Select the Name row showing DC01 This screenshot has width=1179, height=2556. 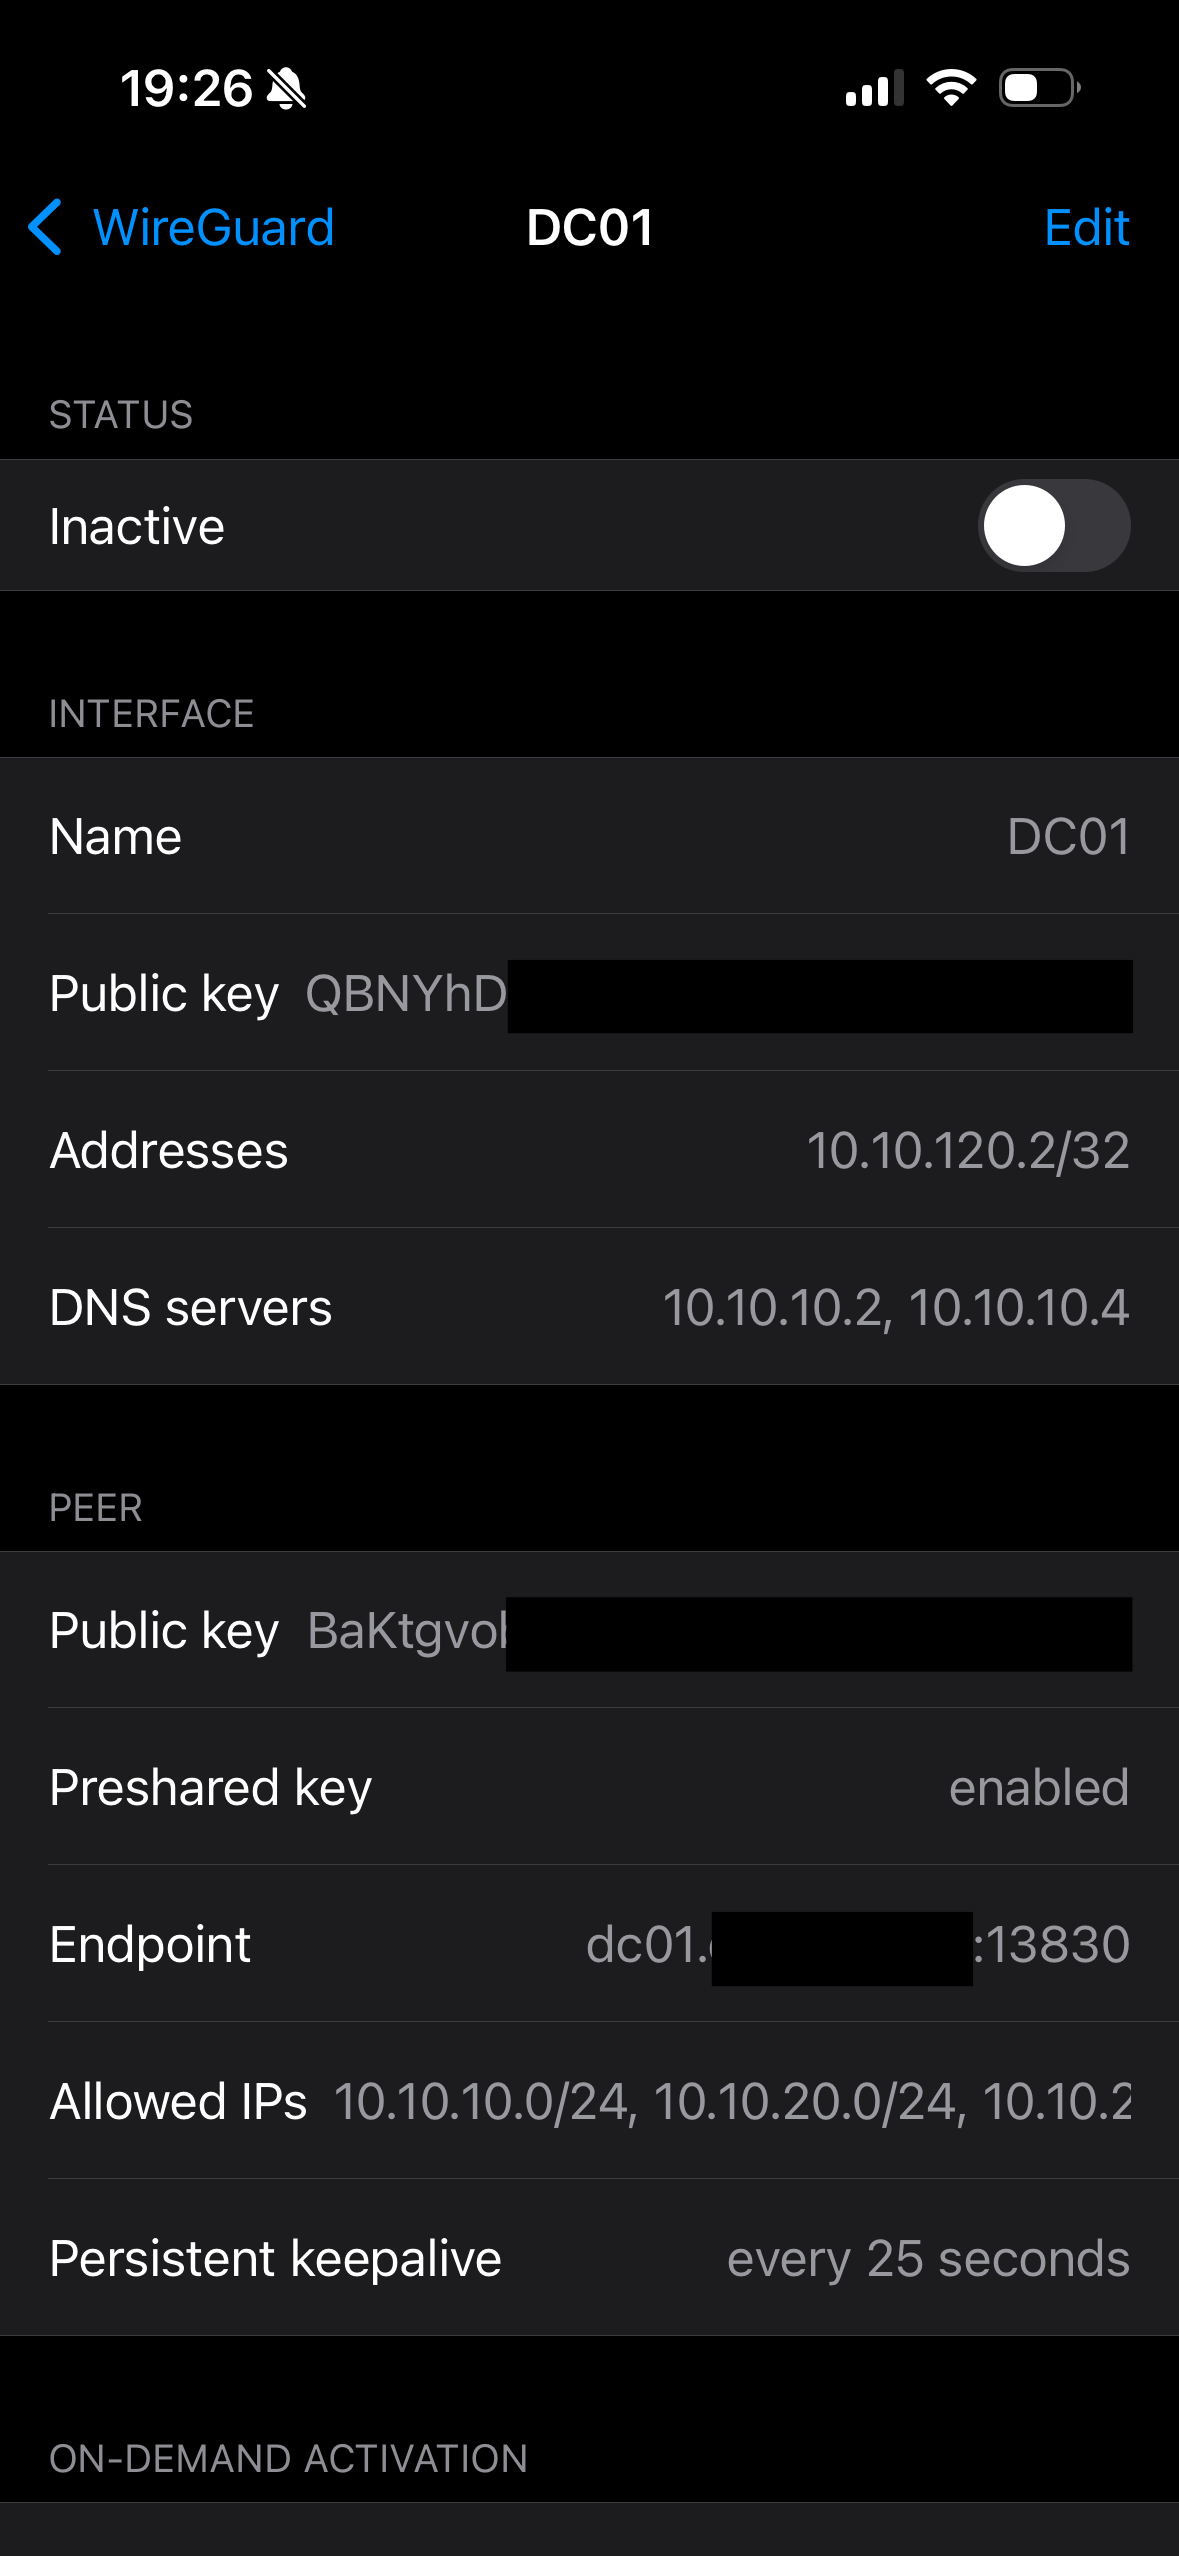click(x=589, y=836)
